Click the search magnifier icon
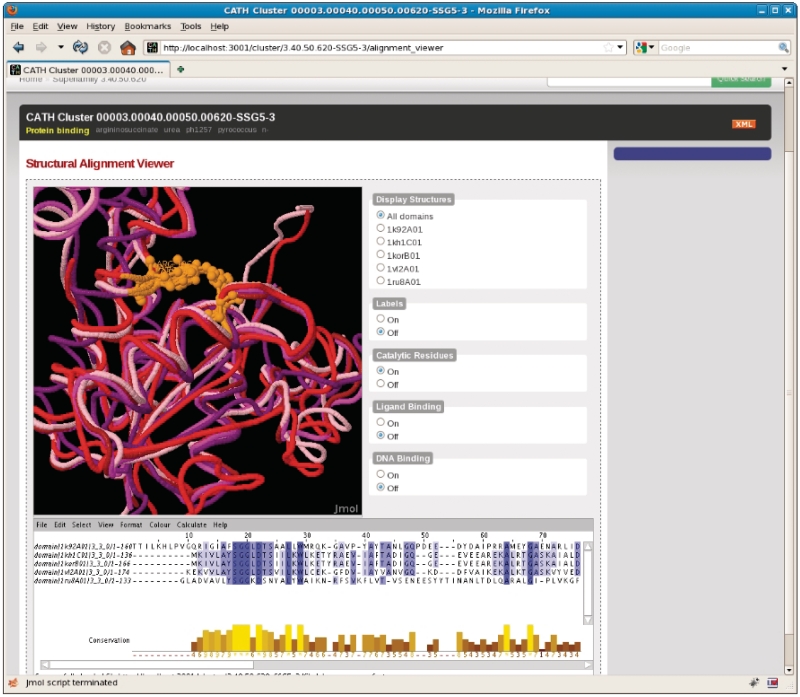 (783, 47)
